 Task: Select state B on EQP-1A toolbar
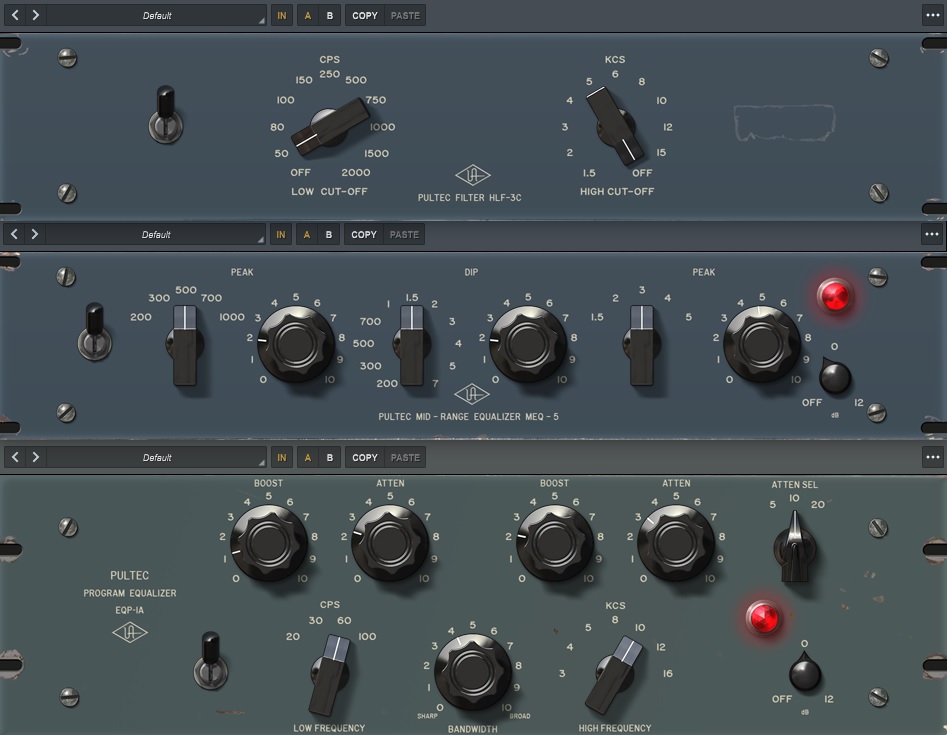click(x=330, y=458)
